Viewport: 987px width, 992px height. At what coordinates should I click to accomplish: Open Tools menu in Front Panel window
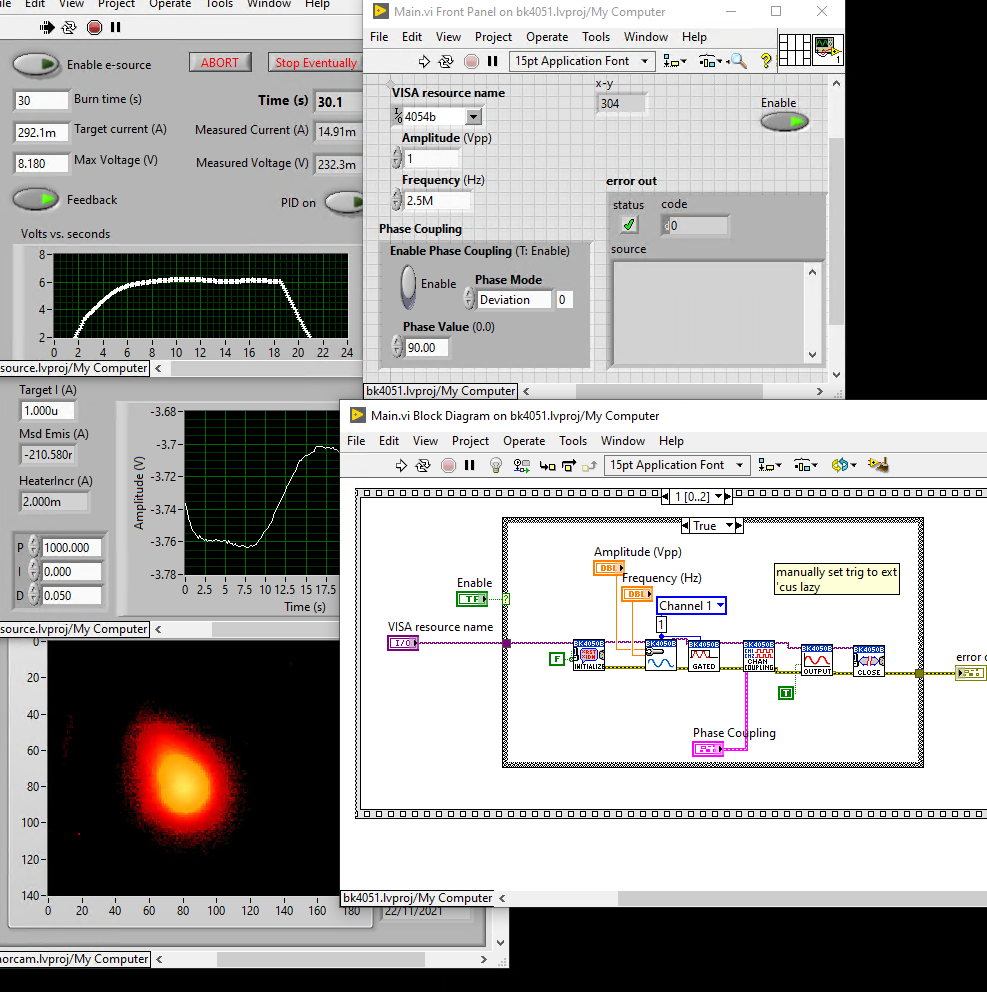[596, 37]
